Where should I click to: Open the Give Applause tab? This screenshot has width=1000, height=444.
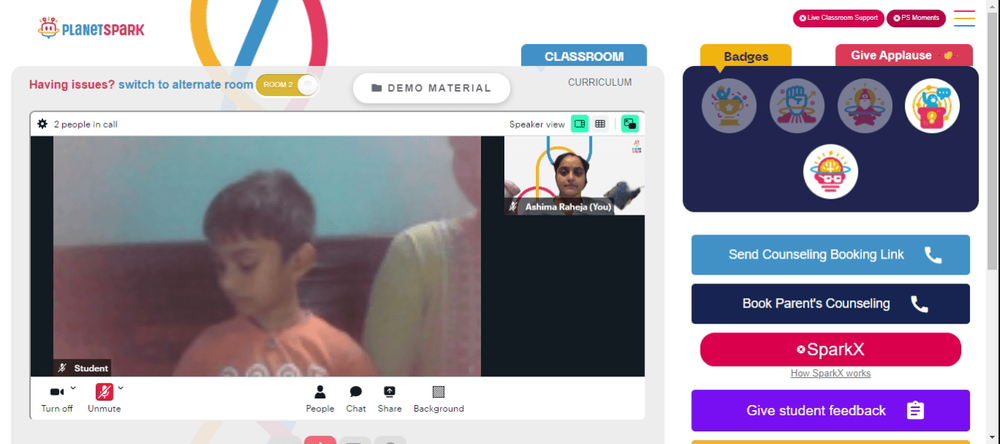click(x=904, y=56)
